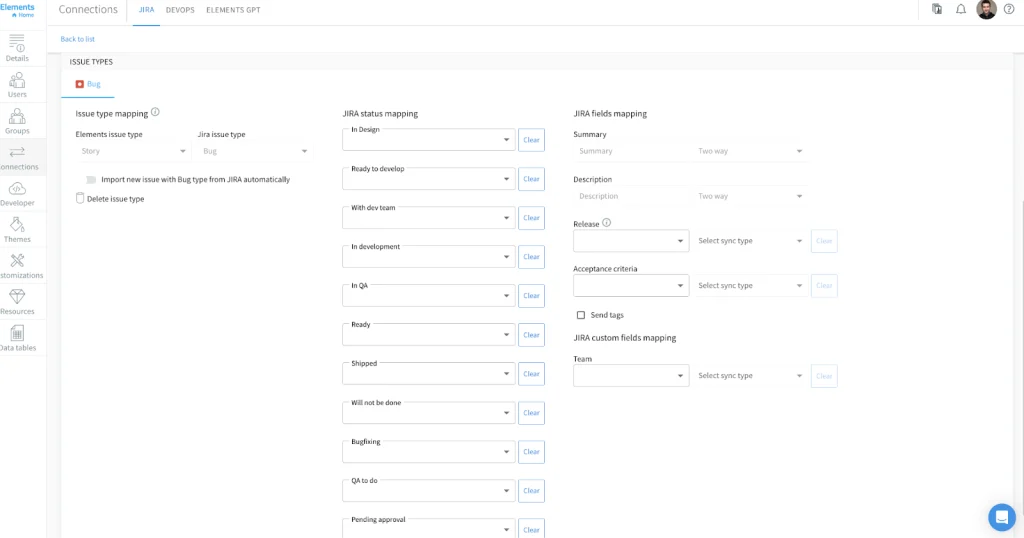
Task: Show info icon next to Release
Action: pyautogui.click(x=607, y=223)
